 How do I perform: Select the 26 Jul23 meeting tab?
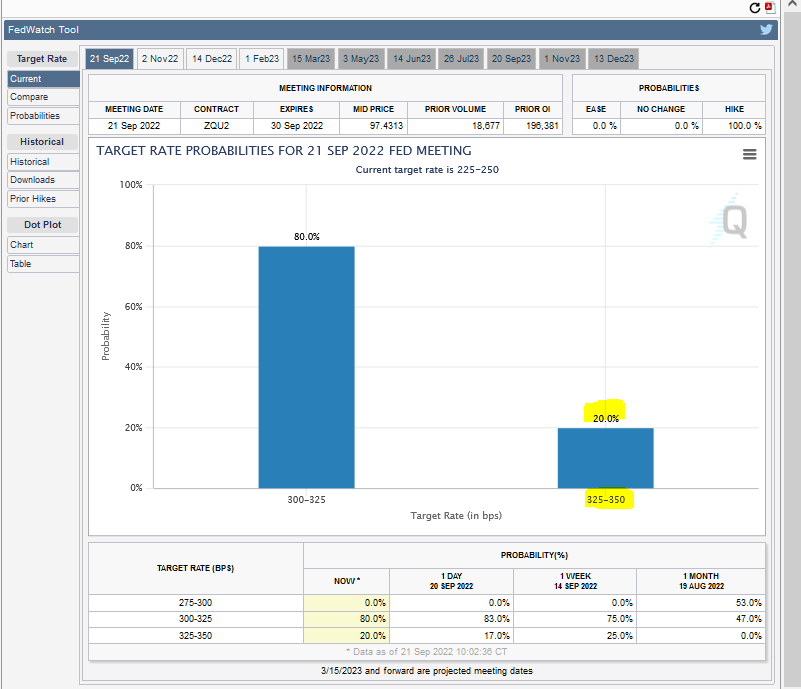tap(461, 59)
